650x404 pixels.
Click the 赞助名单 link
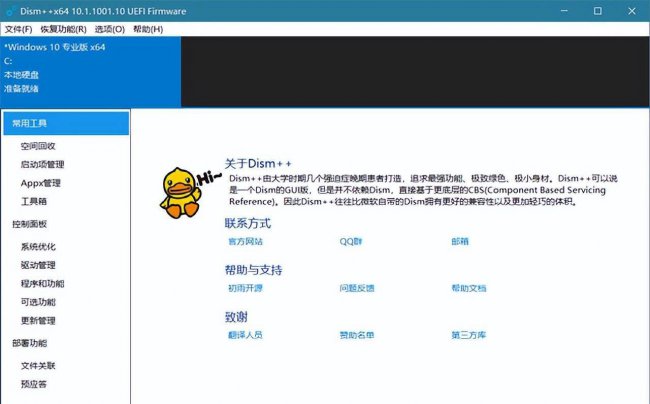pyautogui.click(x=357, y=335)
